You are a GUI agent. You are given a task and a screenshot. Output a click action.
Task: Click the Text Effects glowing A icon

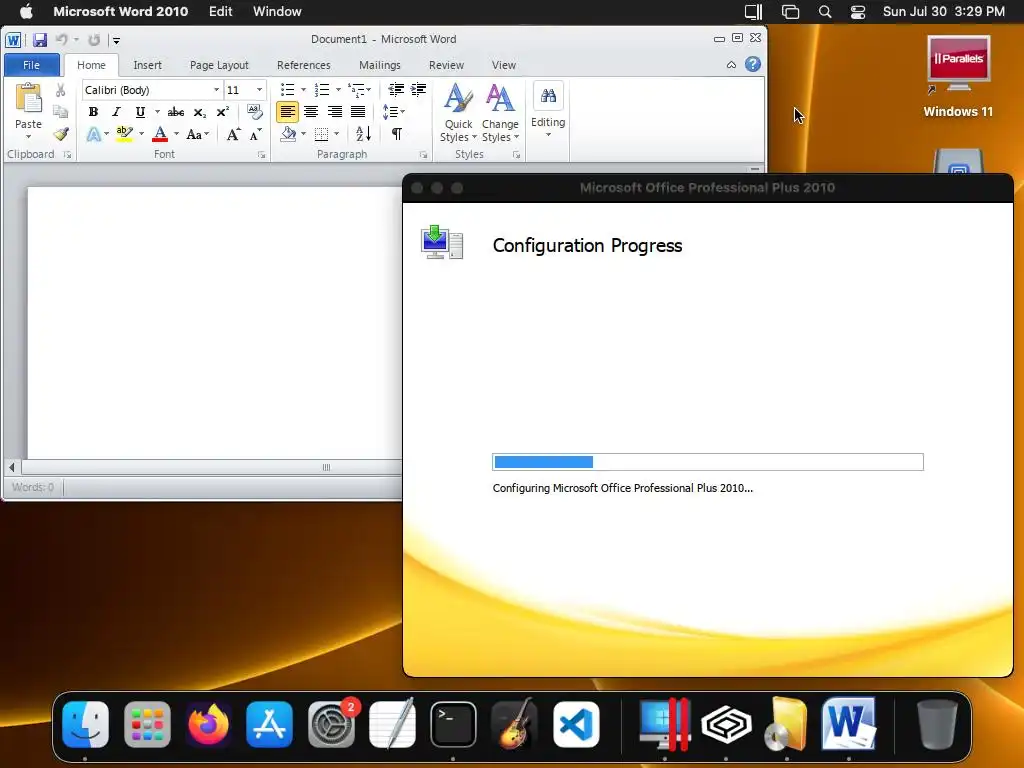94,135
